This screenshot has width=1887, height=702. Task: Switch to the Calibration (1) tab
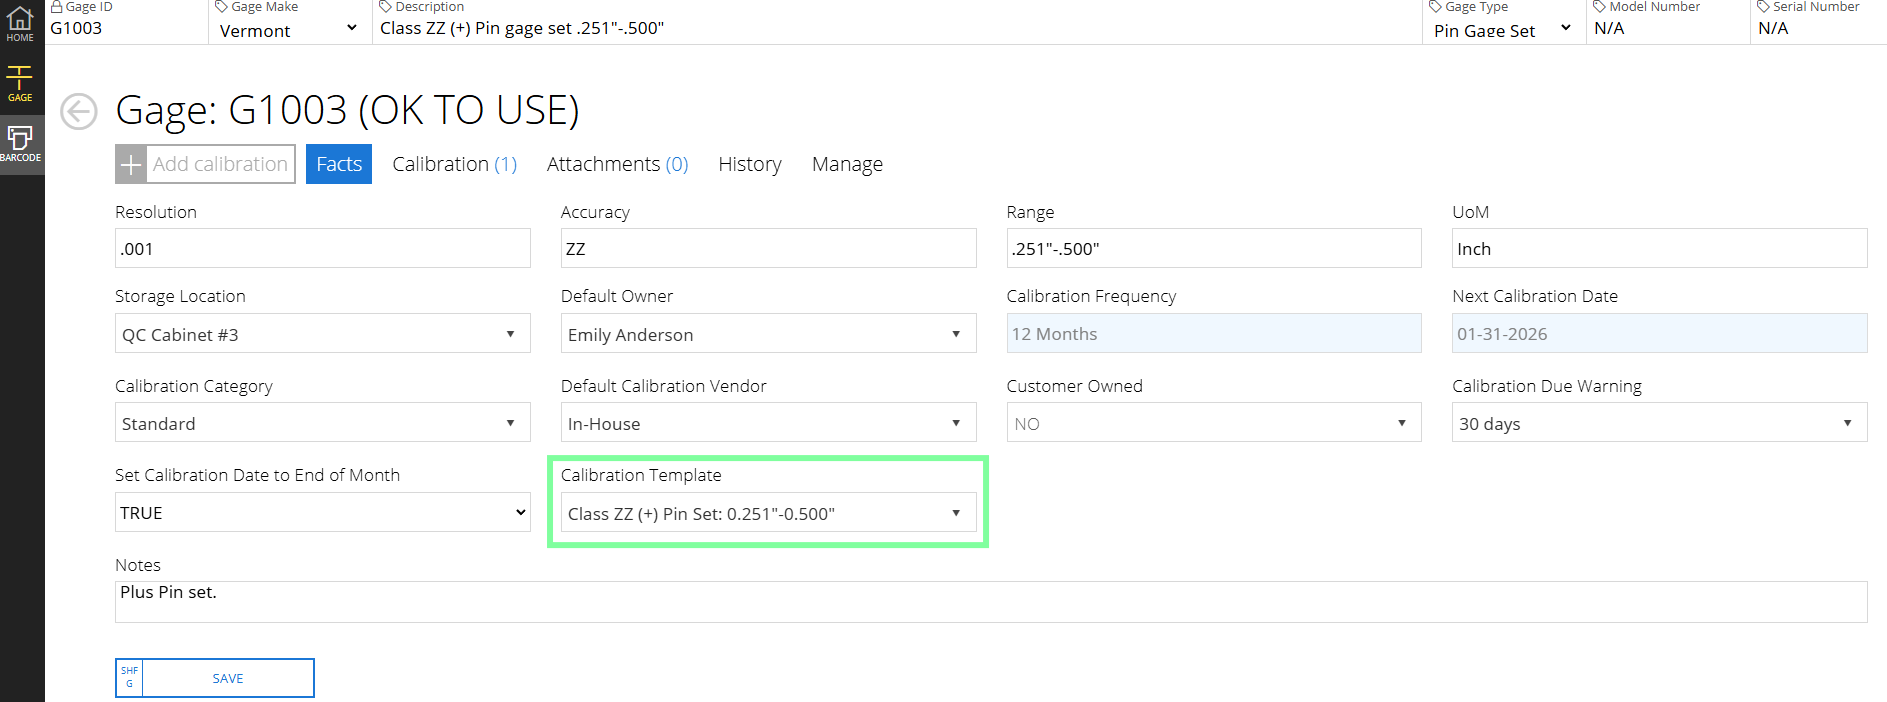point(454,164)
